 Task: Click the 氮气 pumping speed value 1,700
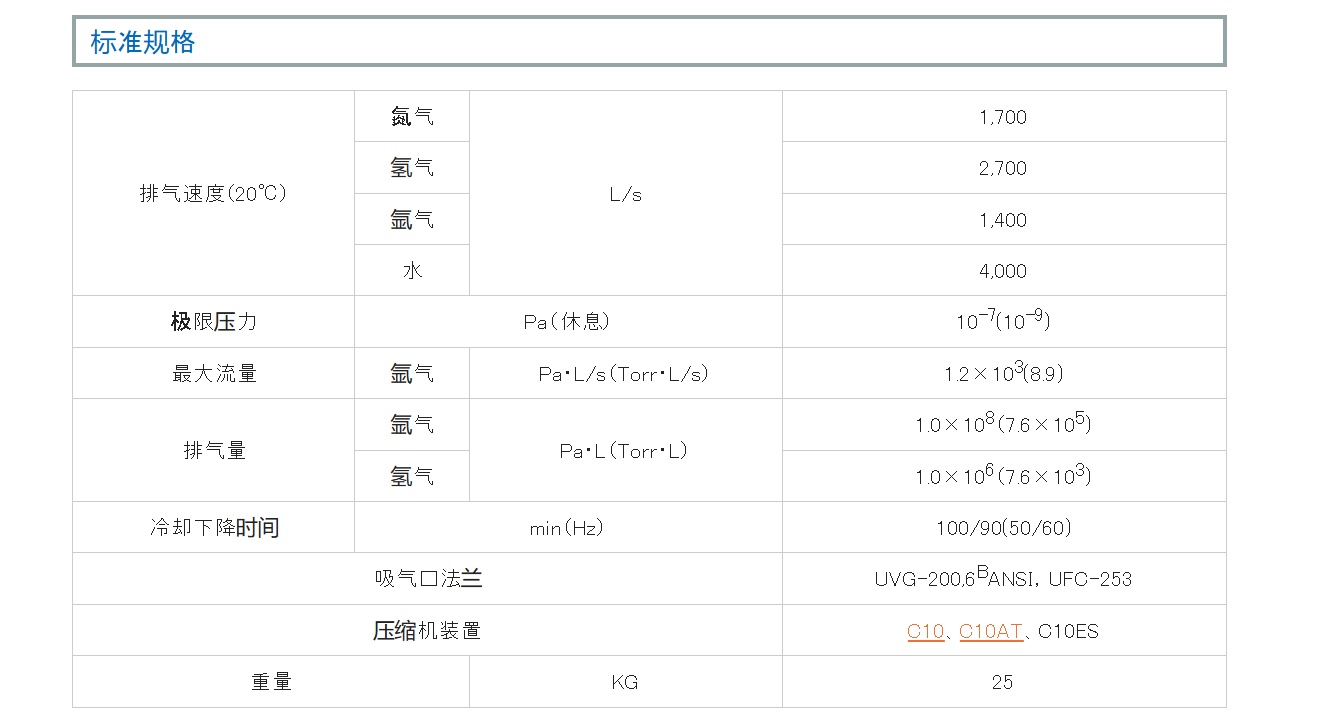pyautogui.click(x=1003, y=117)
